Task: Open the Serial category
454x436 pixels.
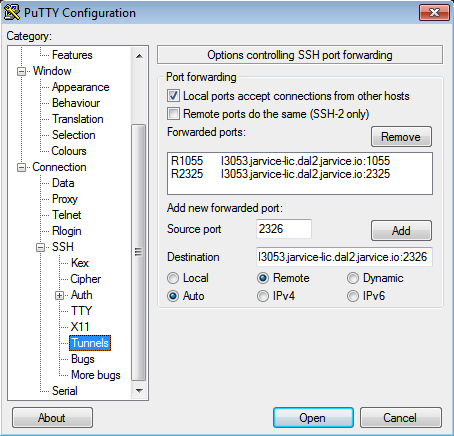Action: pyautogui.click(x=65, y=391)
